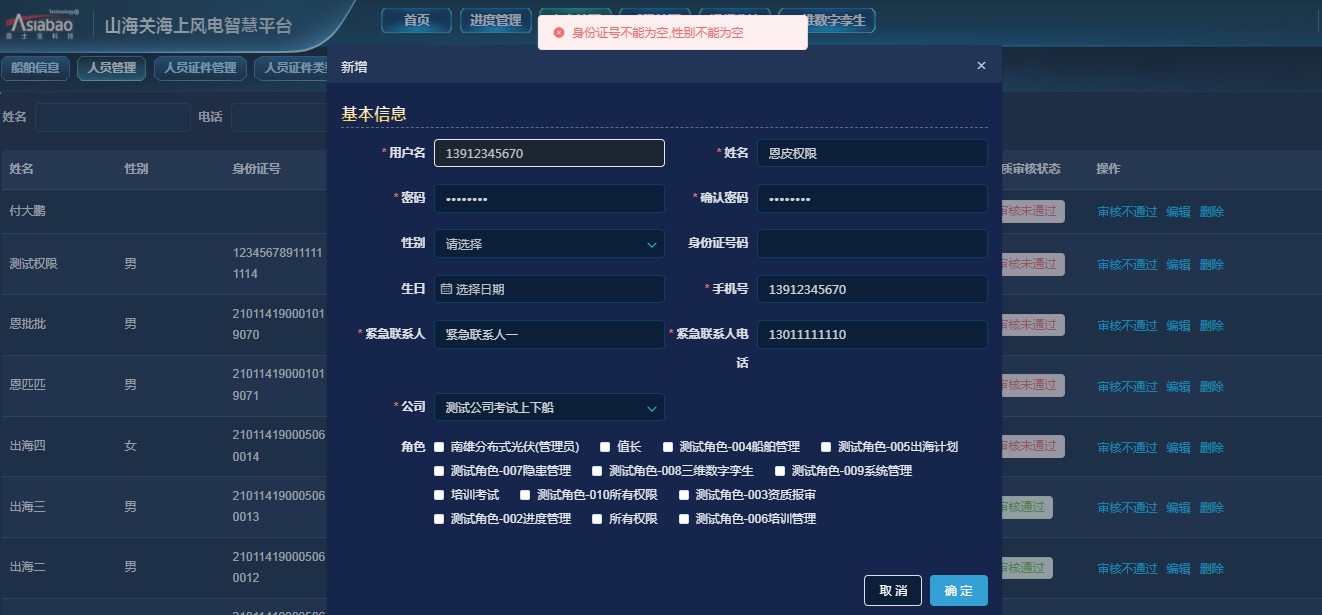
Task: Click the 确认密码 input field
Action: (x=872, y=198)
